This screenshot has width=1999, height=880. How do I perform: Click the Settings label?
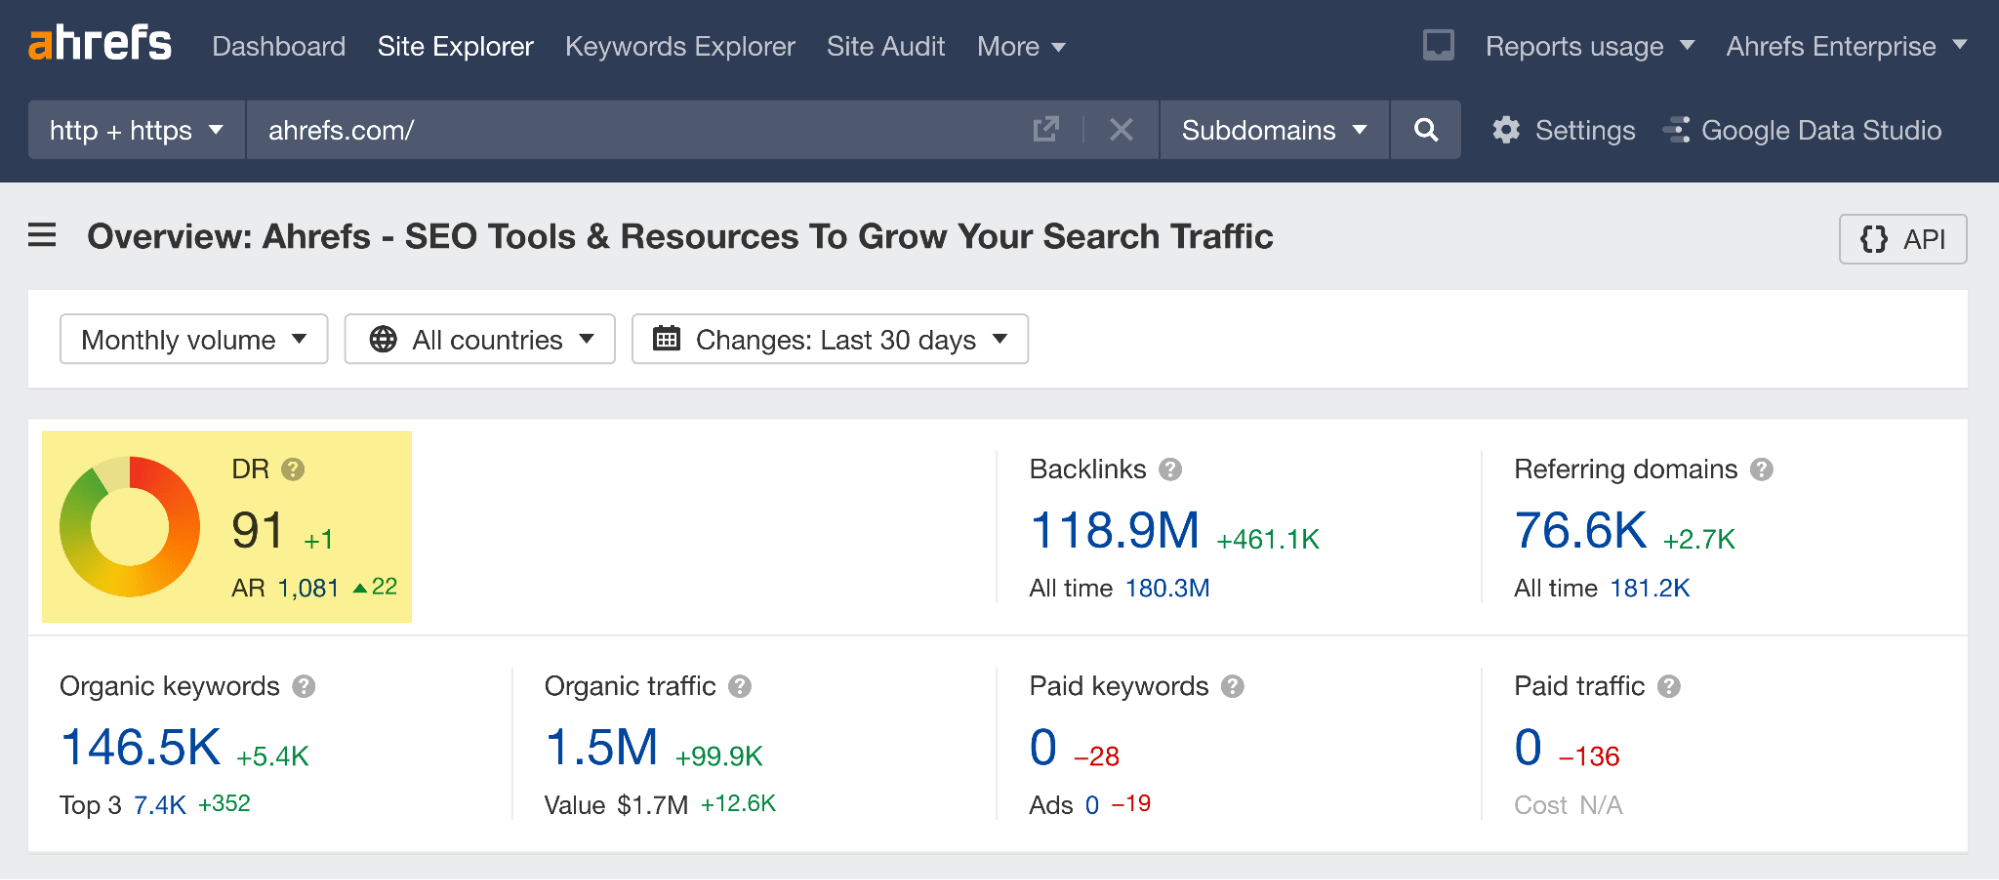(1585, 130)
